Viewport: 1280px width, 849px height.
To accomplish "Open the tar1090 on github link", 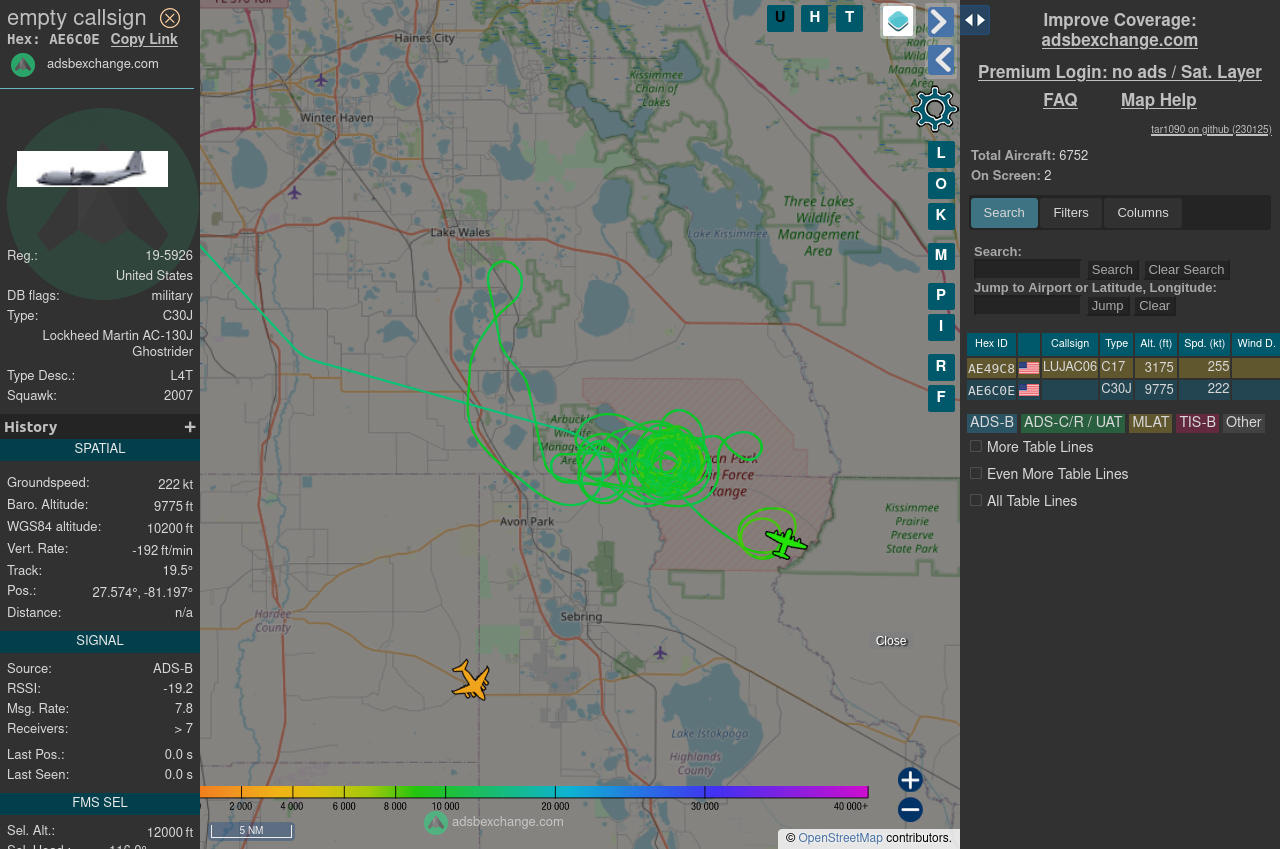I will tap(1211, 130).
